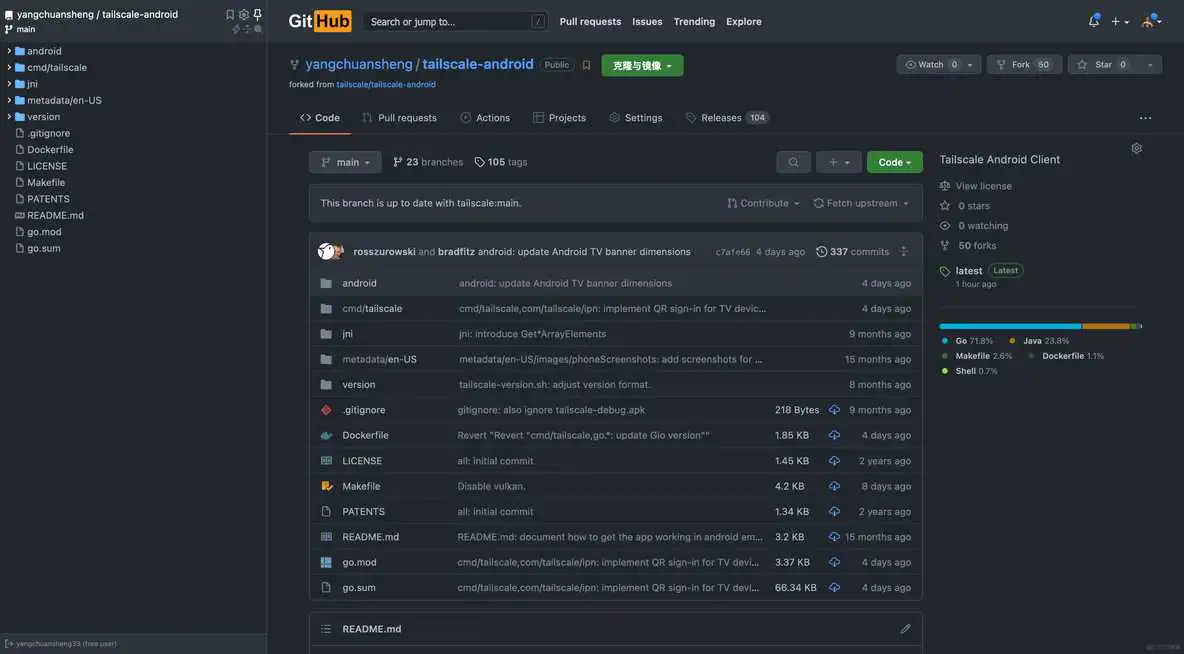The height and width of the screenshot is (654, 1184).
Task: Open the tailscale/tailscale-android upstream link
Action: point(386,85)
